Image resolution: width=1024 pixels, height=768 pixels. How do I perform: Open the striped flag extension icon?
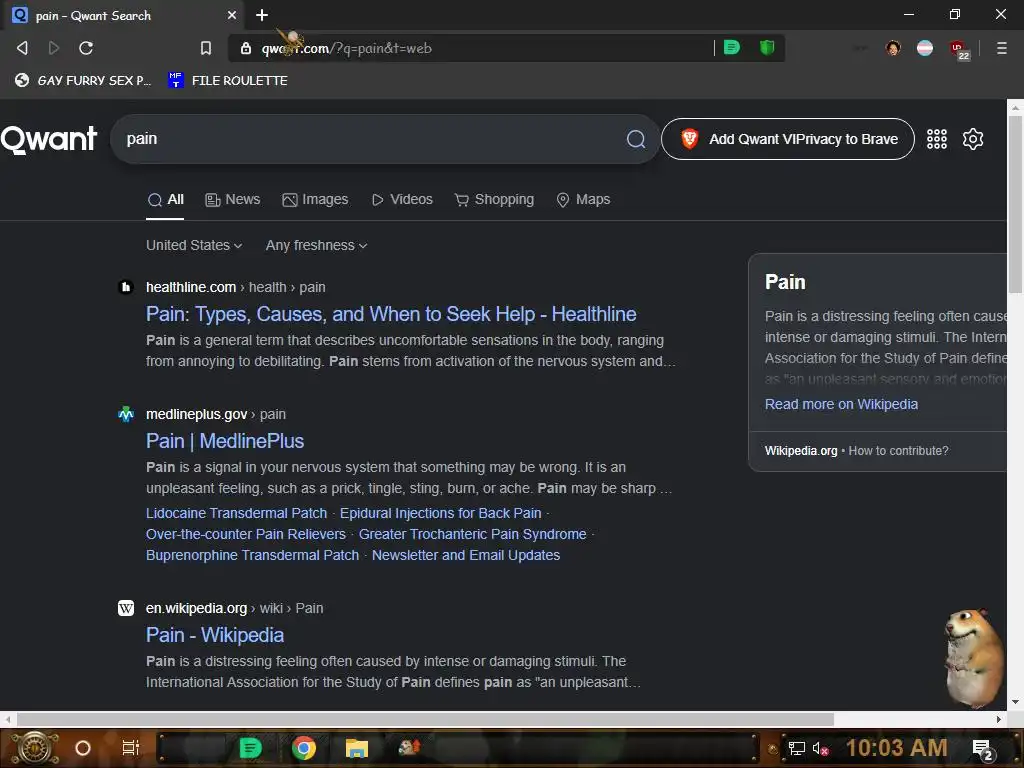click(925, 48)
